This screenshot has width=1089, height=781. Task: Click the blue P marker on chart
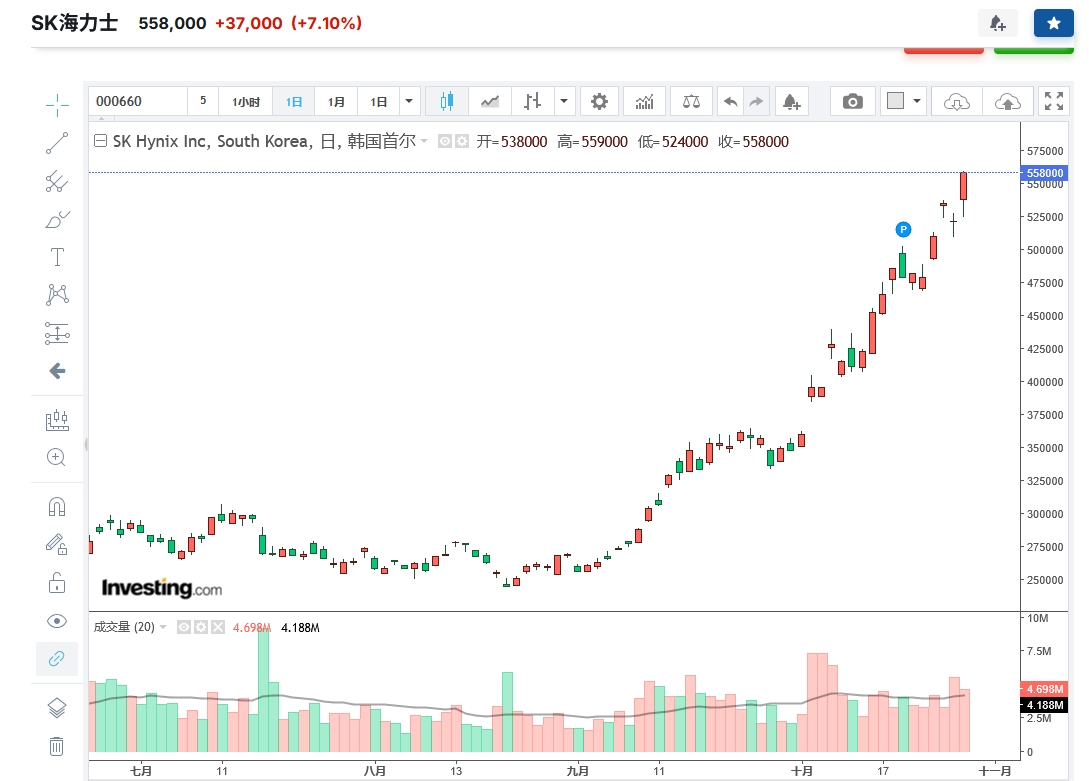pyautogui.click(x=903, y=229)
